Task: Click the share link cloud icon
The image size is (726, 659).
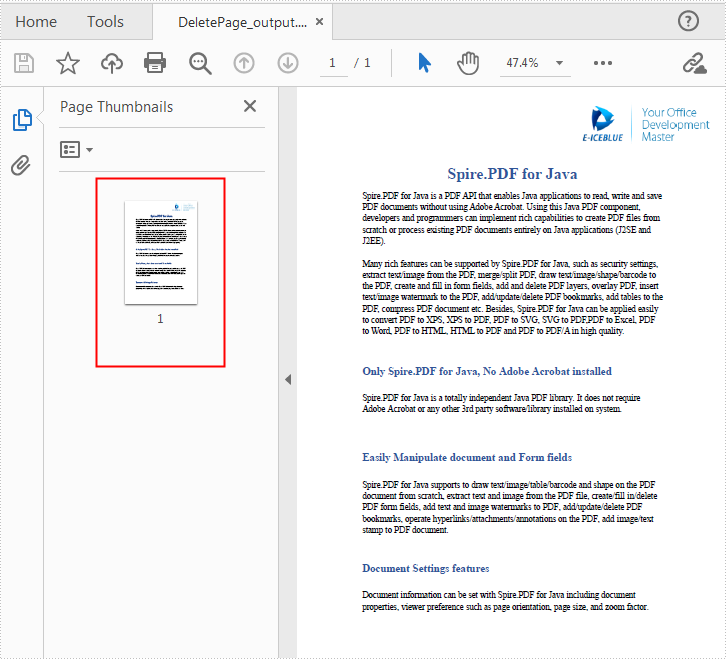Action: [x=695, y=63]
